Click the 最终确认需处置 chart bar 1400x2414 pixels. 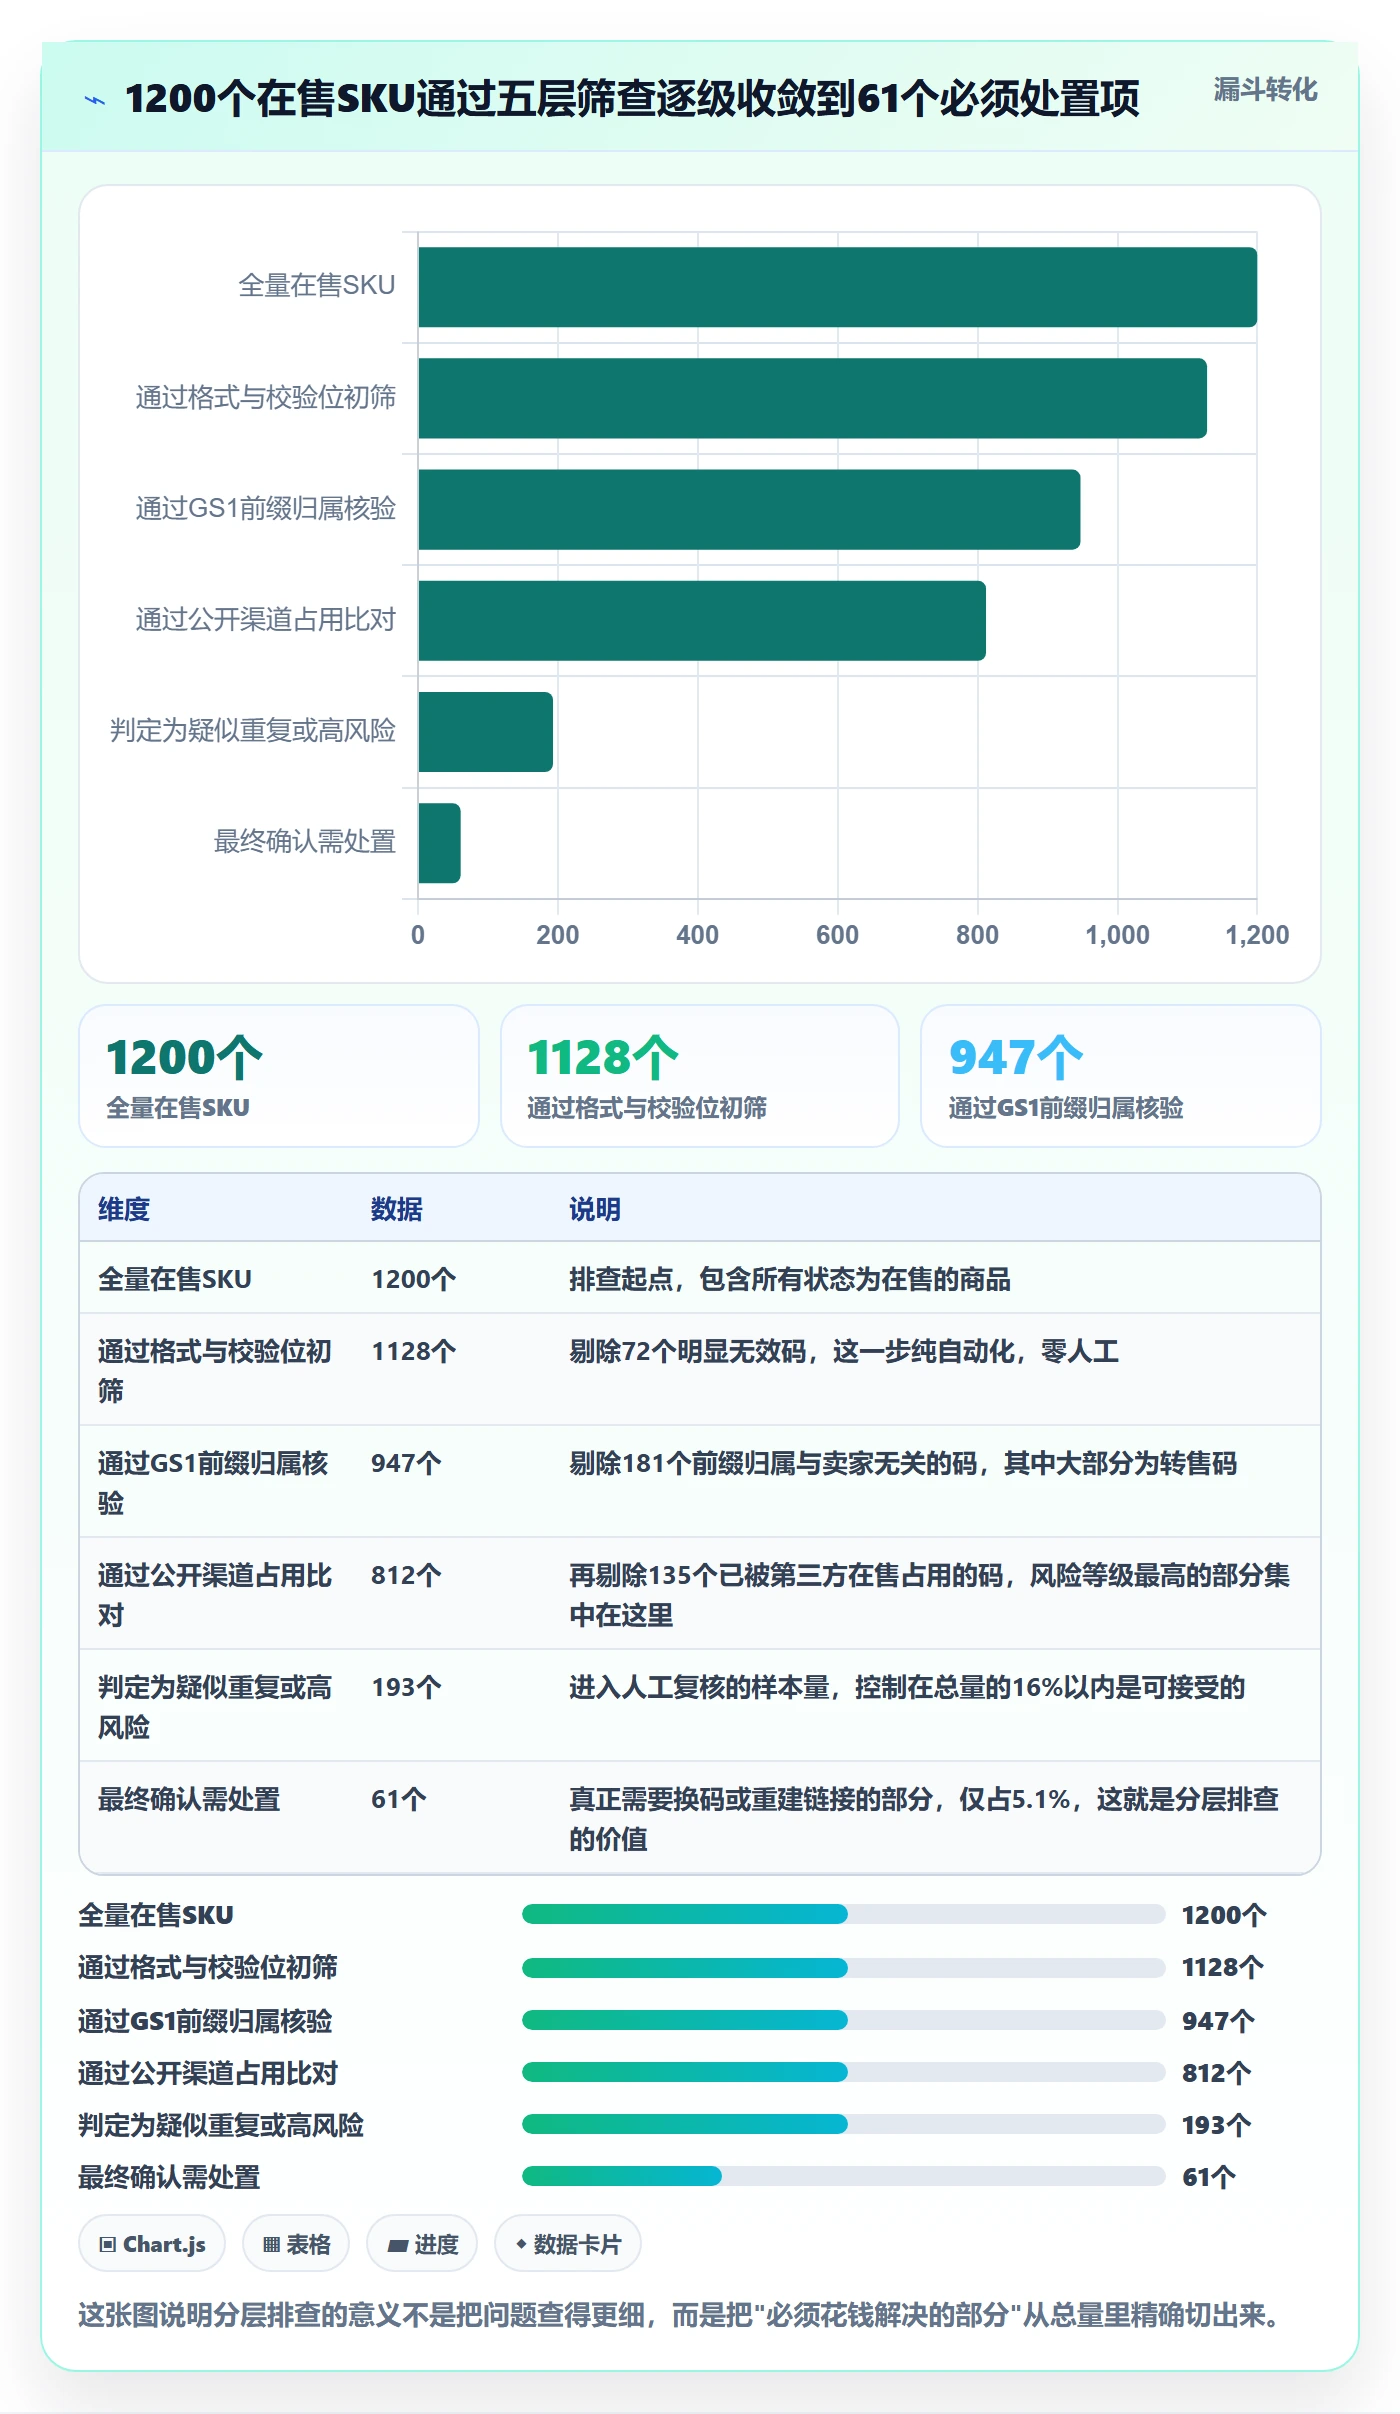click(x=439, y=843)
